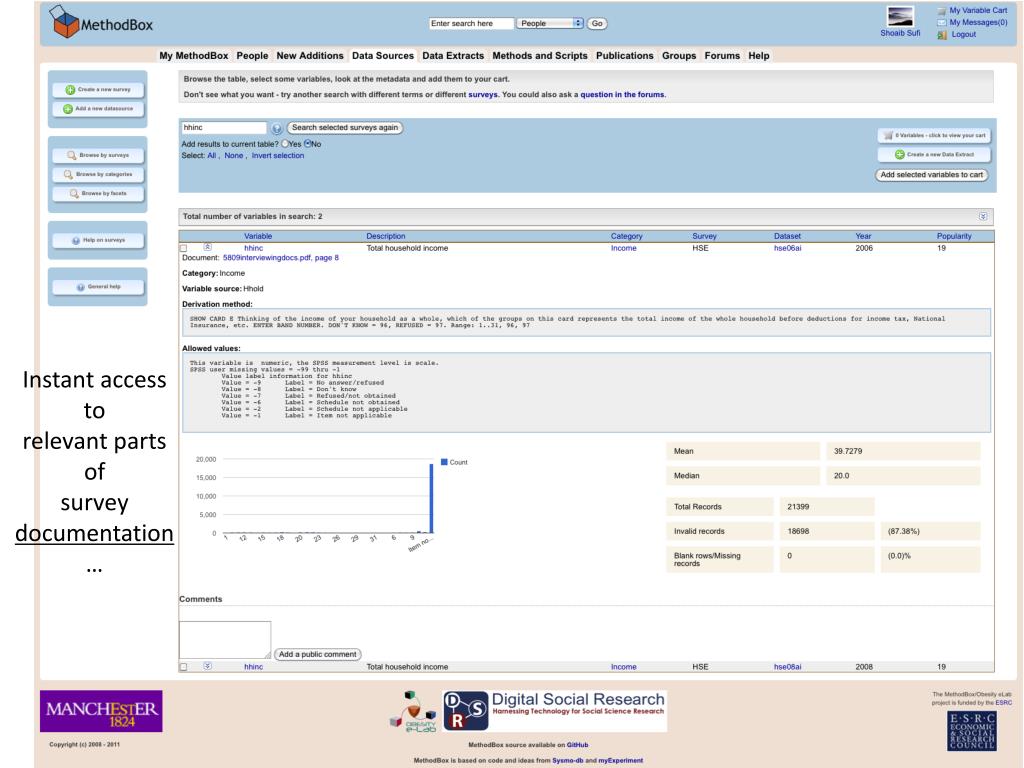Click the help icon beside the hhinc field
The width and height of the screenshot is (1024, 768).
click(x=277, y=129)
